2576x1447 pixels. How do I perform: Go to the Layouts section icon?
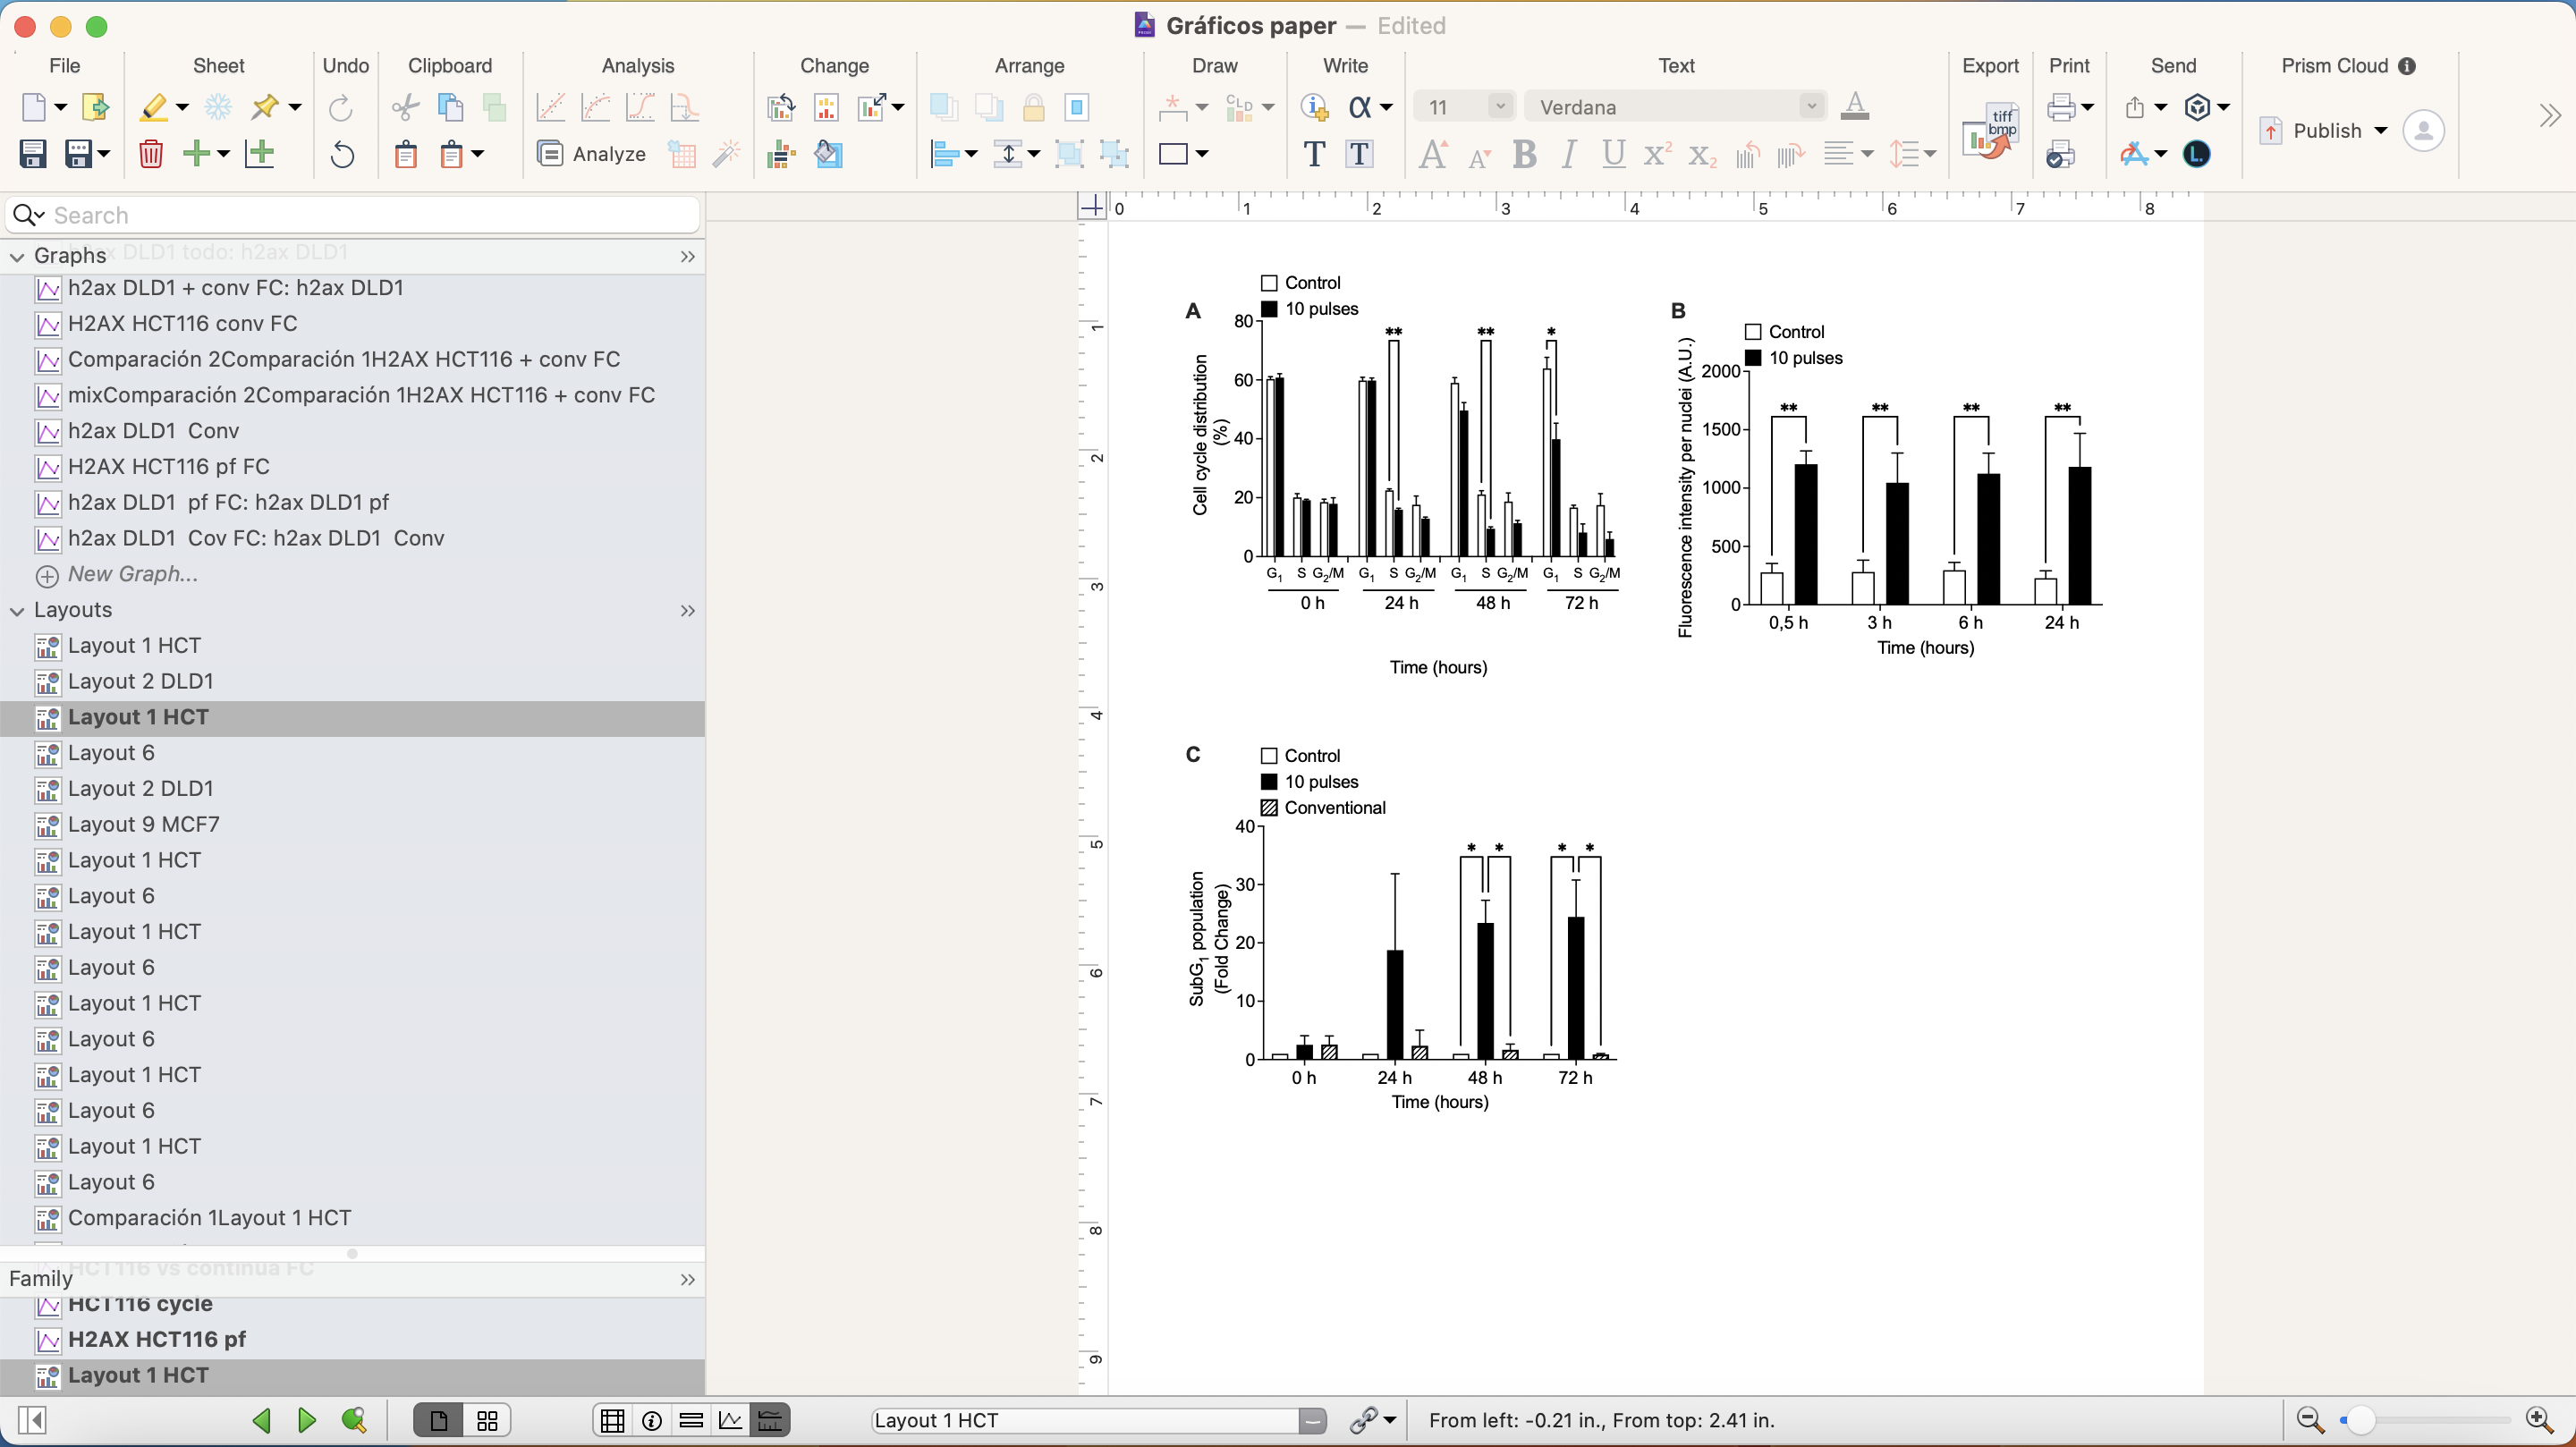770,1420
